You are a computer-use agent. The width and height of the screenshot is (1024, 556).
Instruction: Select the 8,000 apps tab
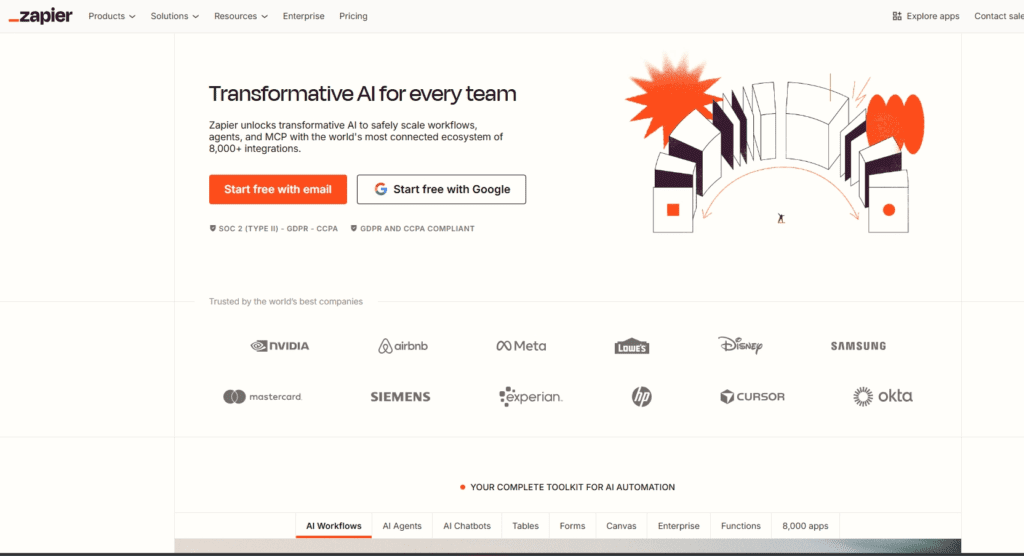pos(805,526)
